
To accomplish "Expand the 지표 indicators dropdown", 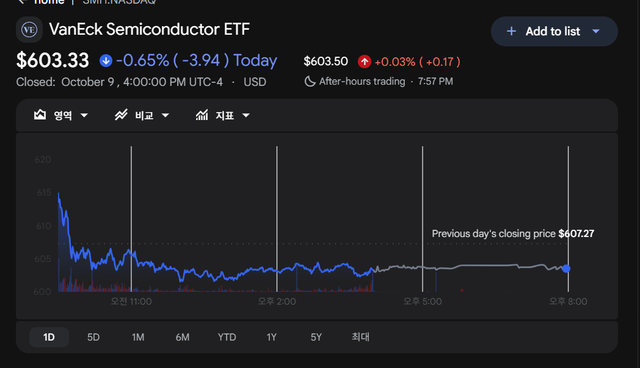I will 246,115.
